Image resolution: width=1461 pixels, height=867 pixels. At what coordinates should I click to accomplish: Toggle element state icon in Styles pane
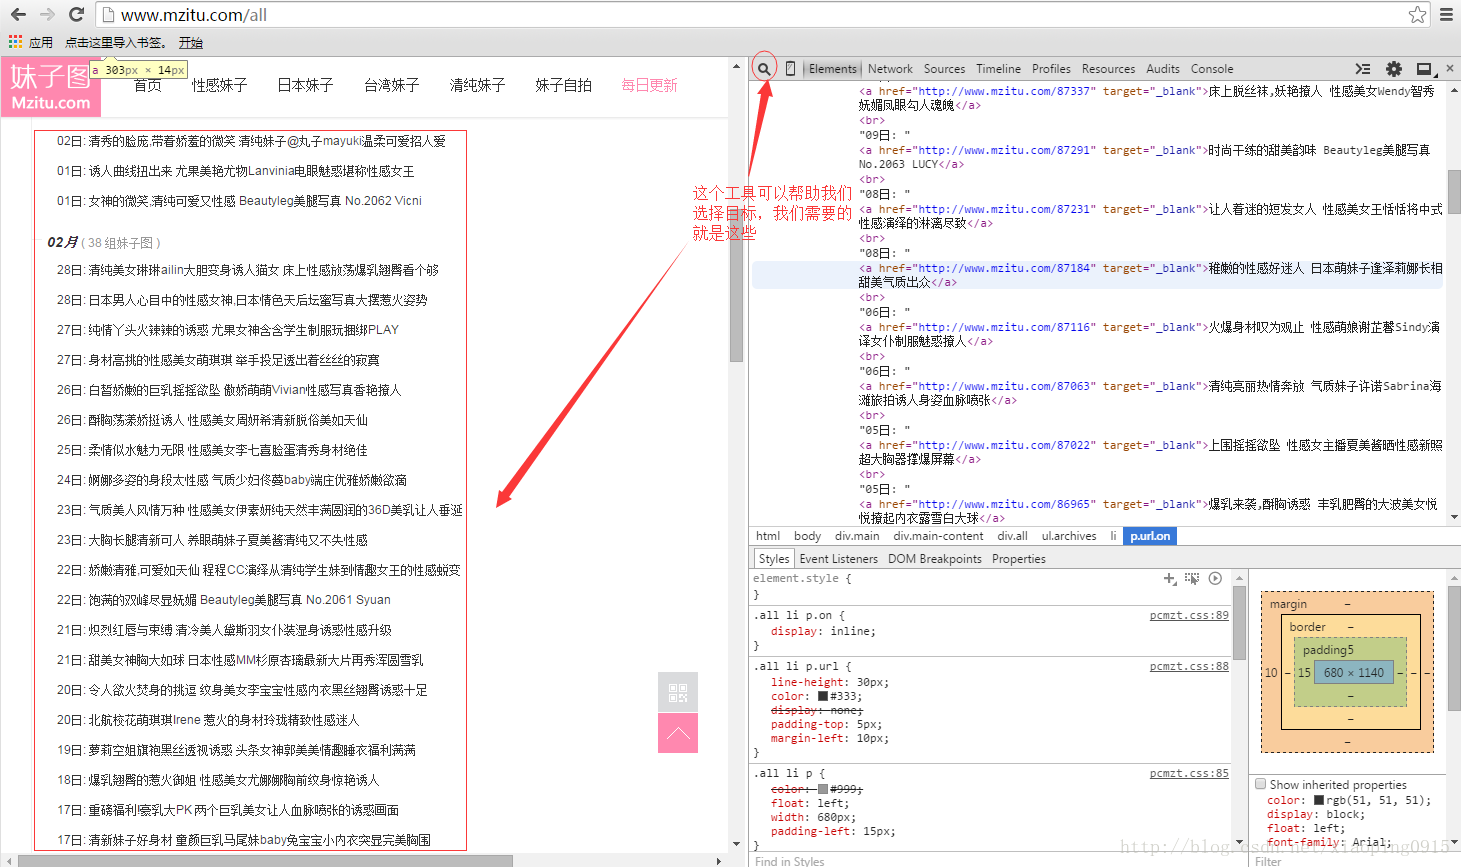1192,578
